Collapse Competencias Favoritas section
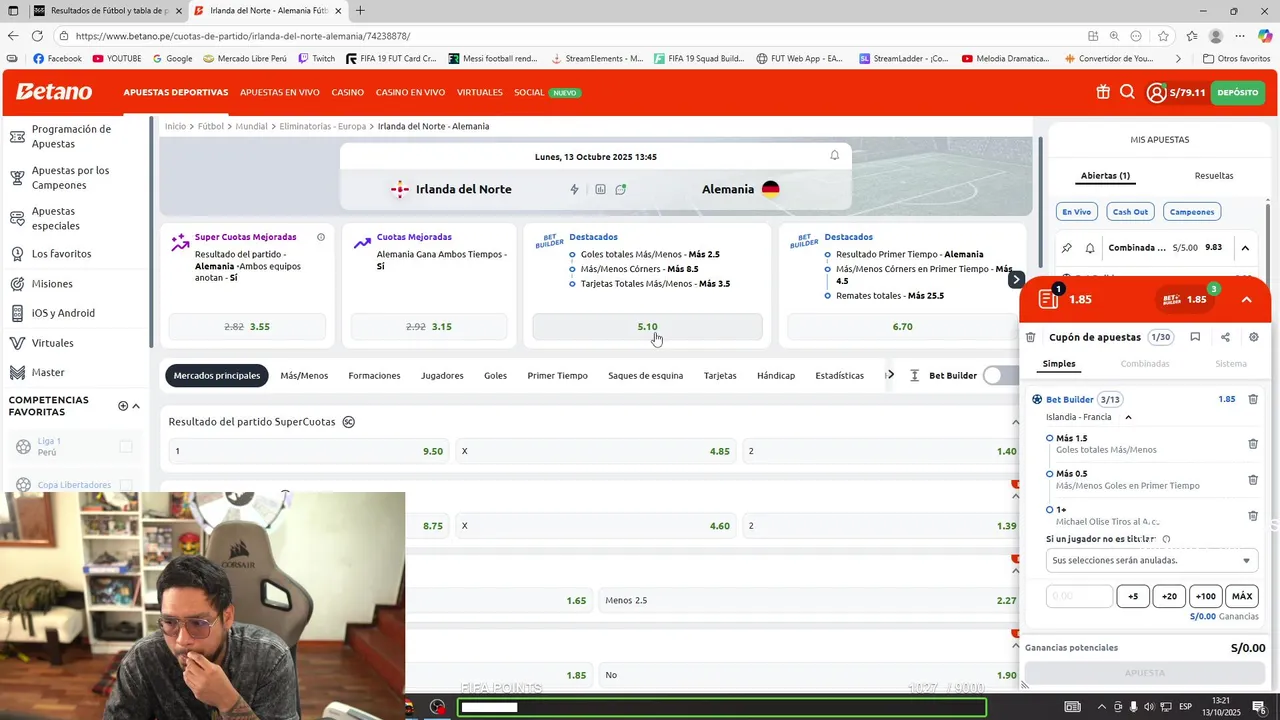Viewport: 1280px width, 720px height. (136, 406)
